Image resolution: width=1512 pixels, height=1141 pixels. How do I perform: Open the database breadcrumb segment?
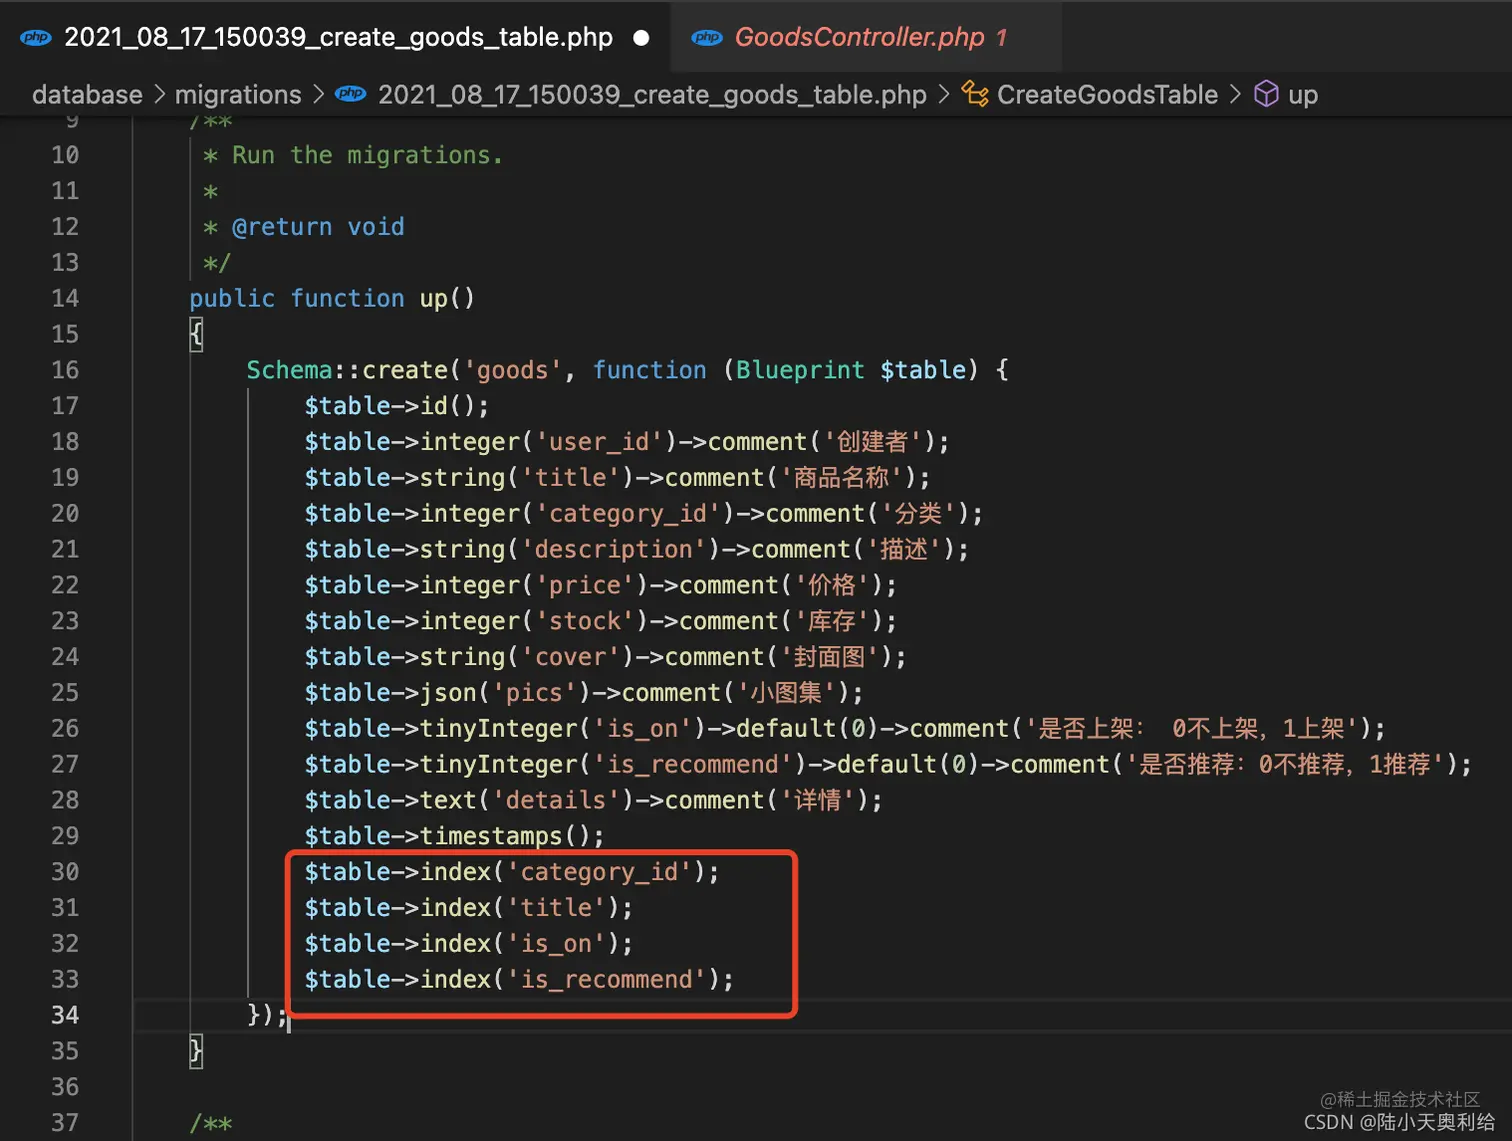coord(87,94)
